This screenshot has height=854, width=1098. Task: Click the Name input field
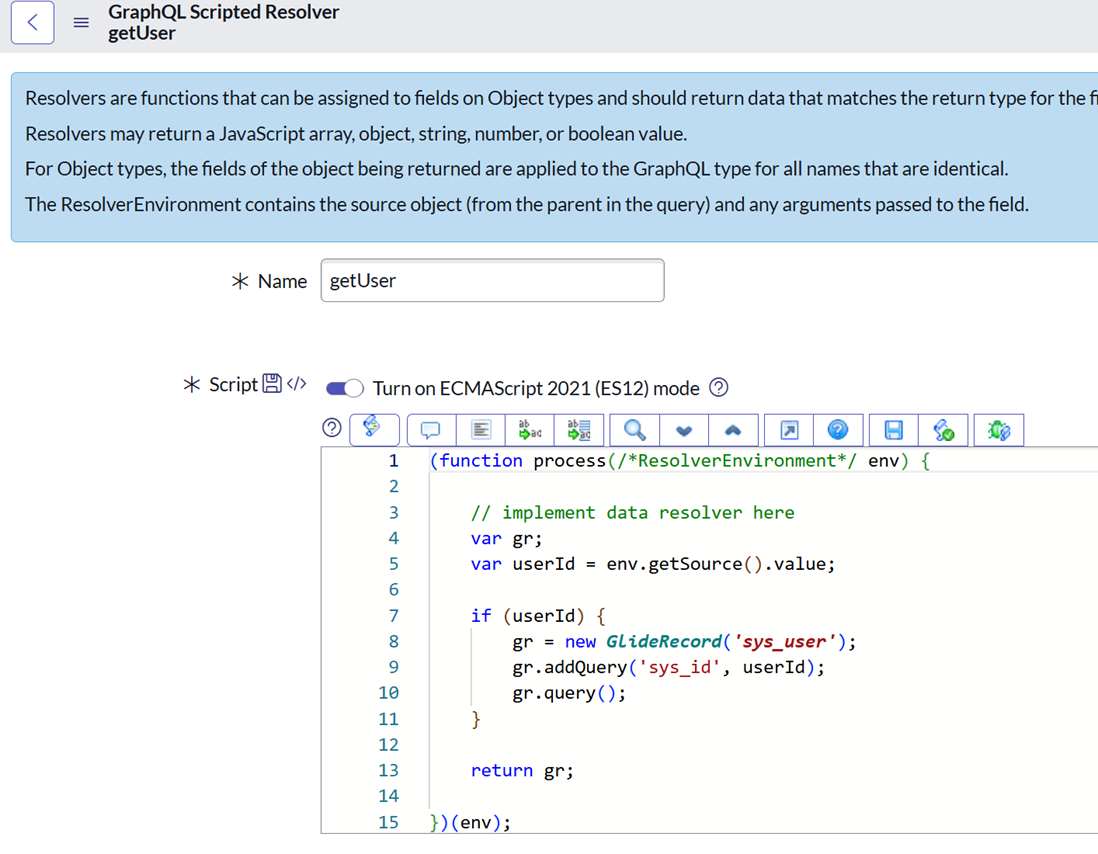pos(492,281)
